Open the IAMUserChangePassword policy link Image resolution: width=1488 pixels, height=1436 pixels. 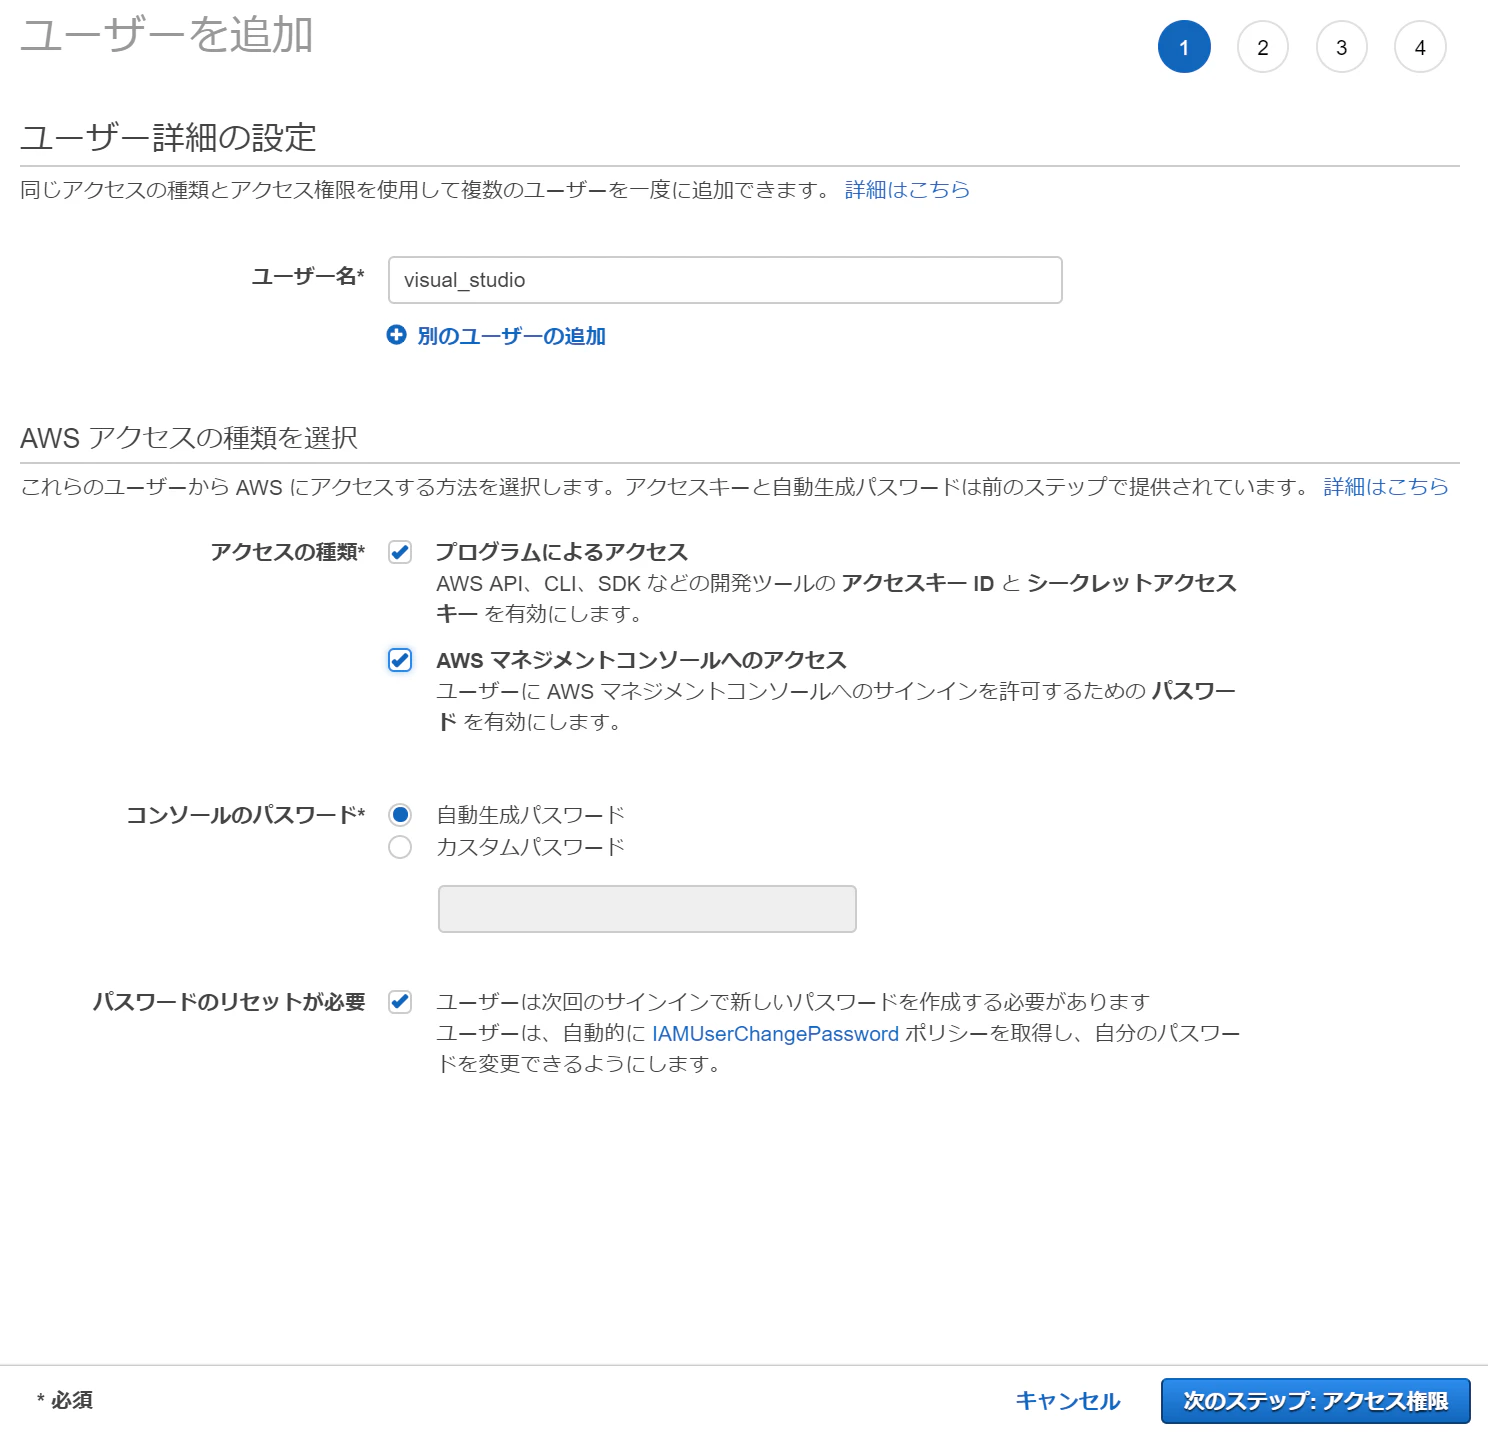click(775, 1034)
